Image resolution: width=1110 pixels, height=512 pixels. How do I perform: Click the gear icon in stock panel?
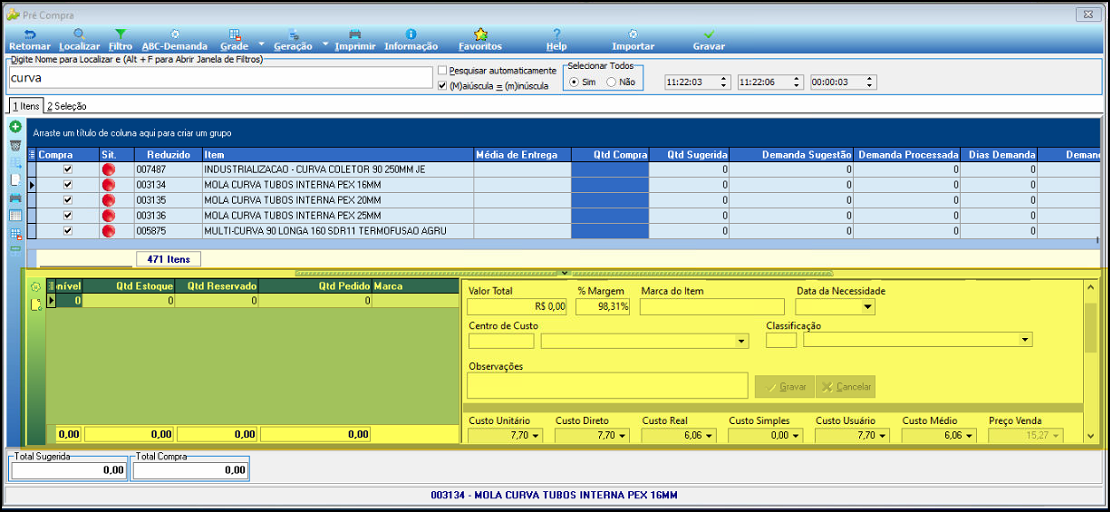[35, 287]
